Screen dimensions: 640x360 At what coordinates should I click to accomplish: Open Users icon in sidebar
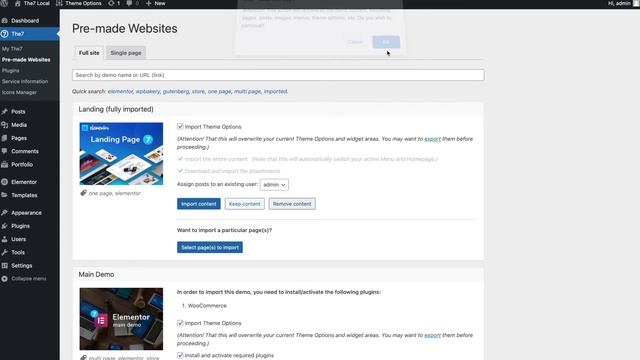pyautogui.click(x=4, y=239)
